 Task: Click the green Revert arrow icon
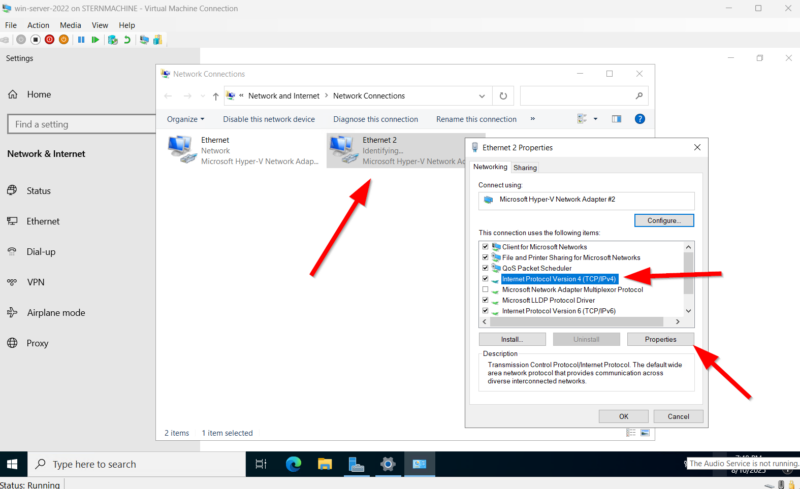127,40
